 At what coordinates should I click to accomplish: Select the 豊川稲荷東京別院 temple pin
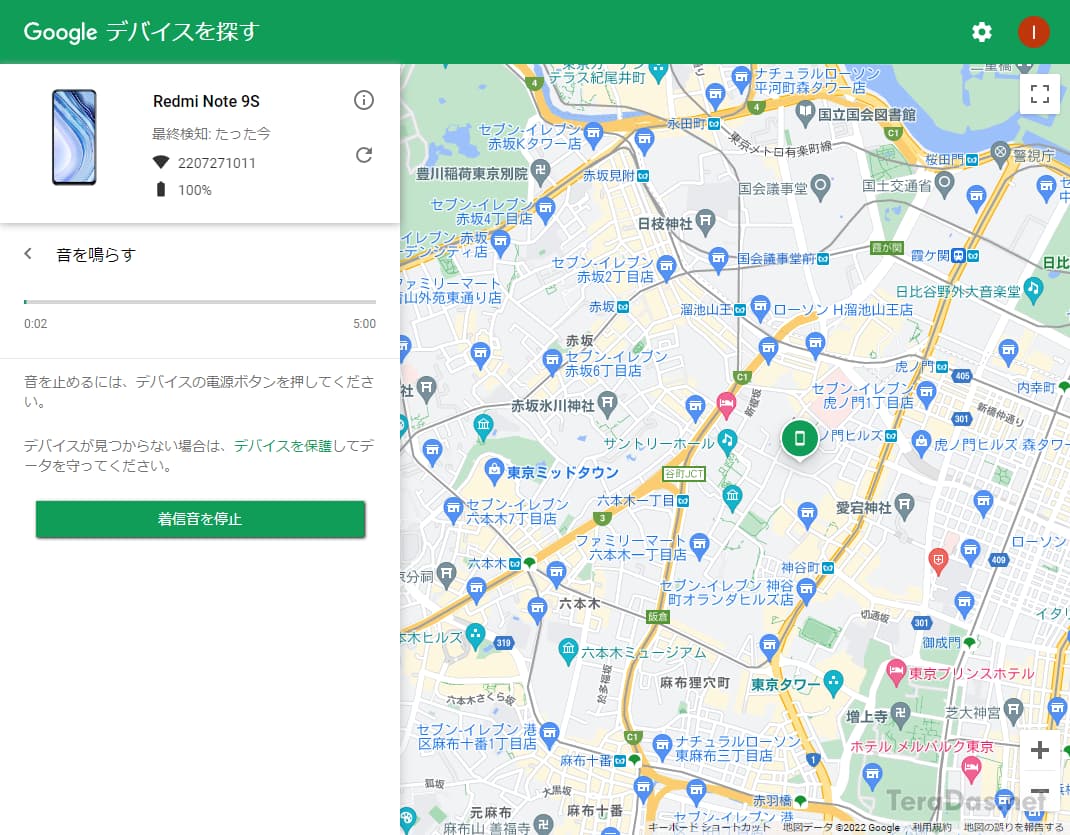tap(540, 171)
